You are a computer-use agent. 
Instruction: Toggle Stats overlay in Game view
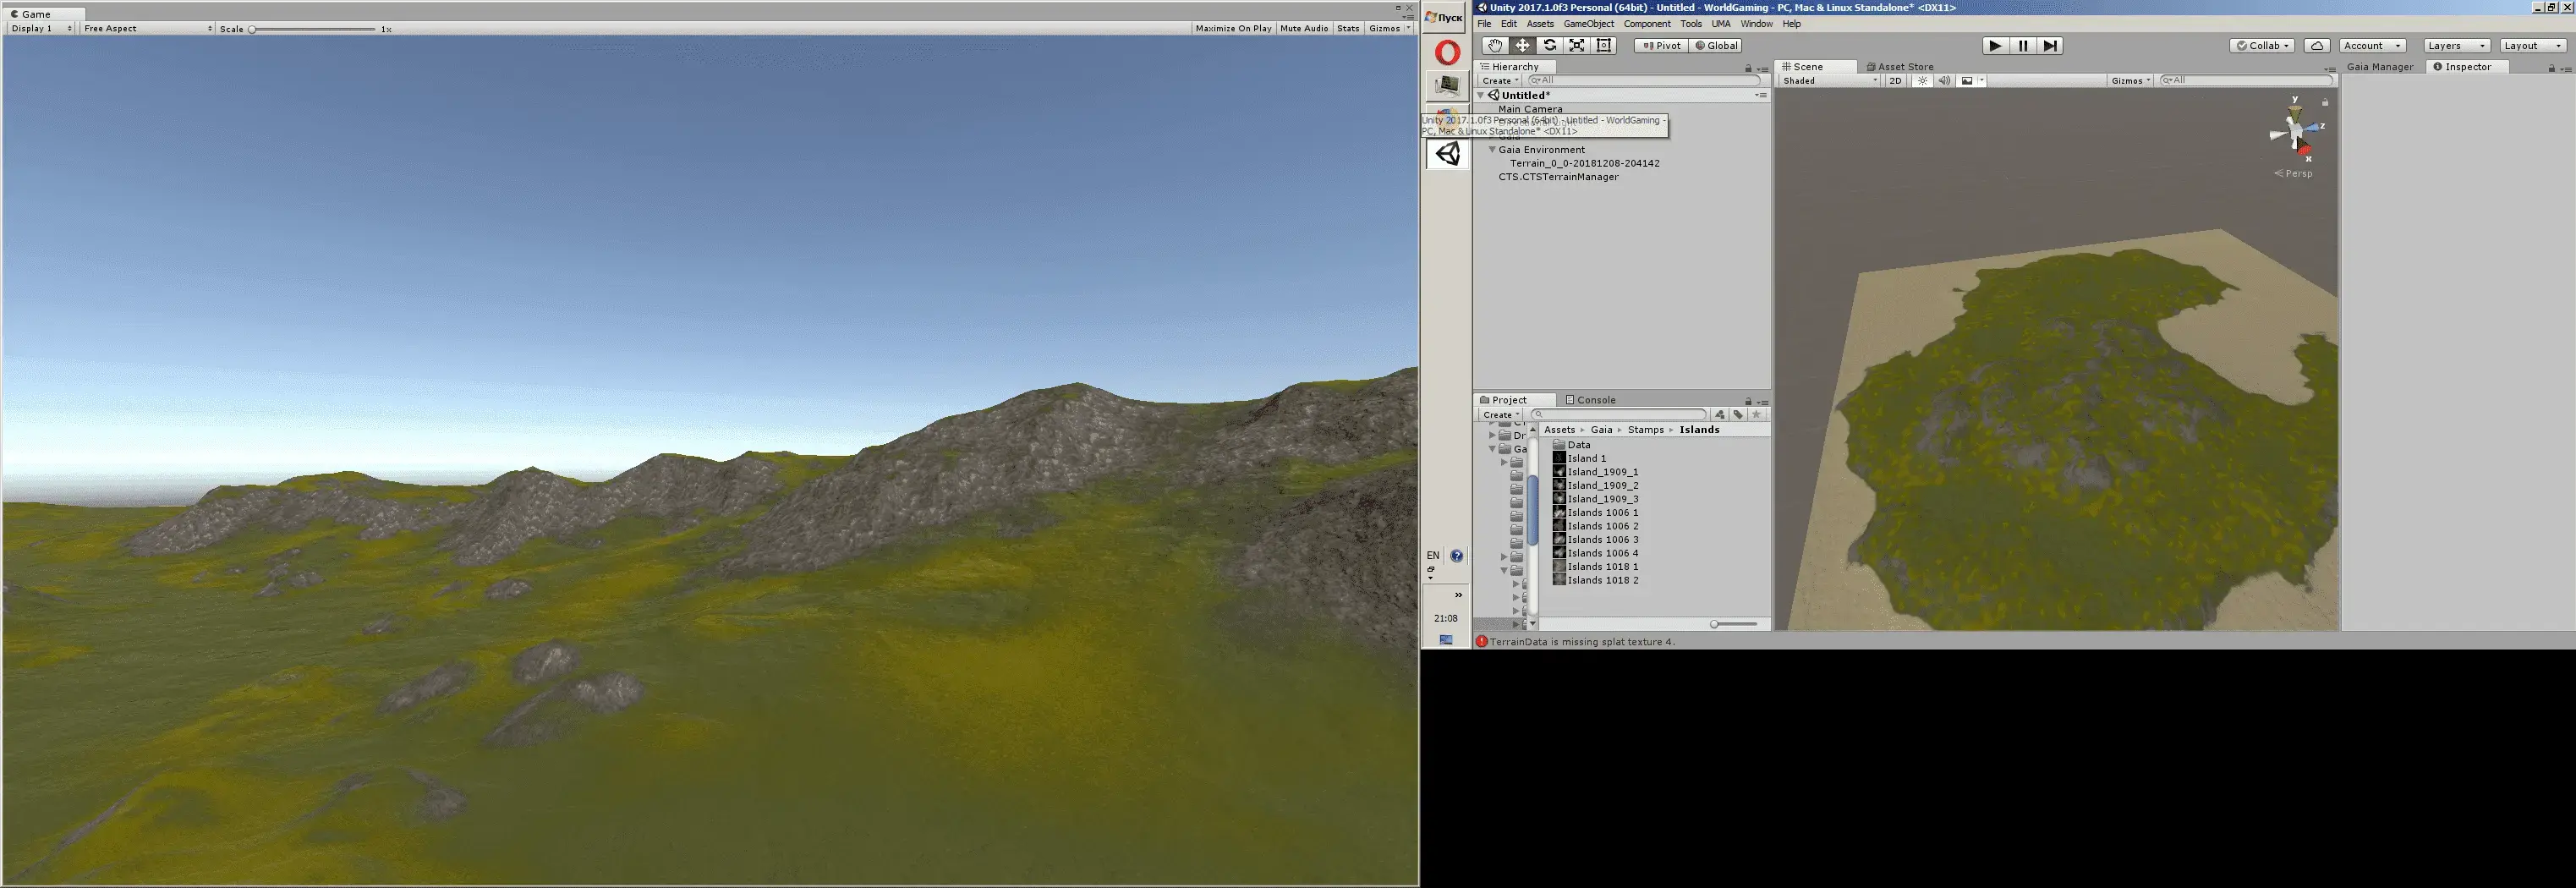1348,28
